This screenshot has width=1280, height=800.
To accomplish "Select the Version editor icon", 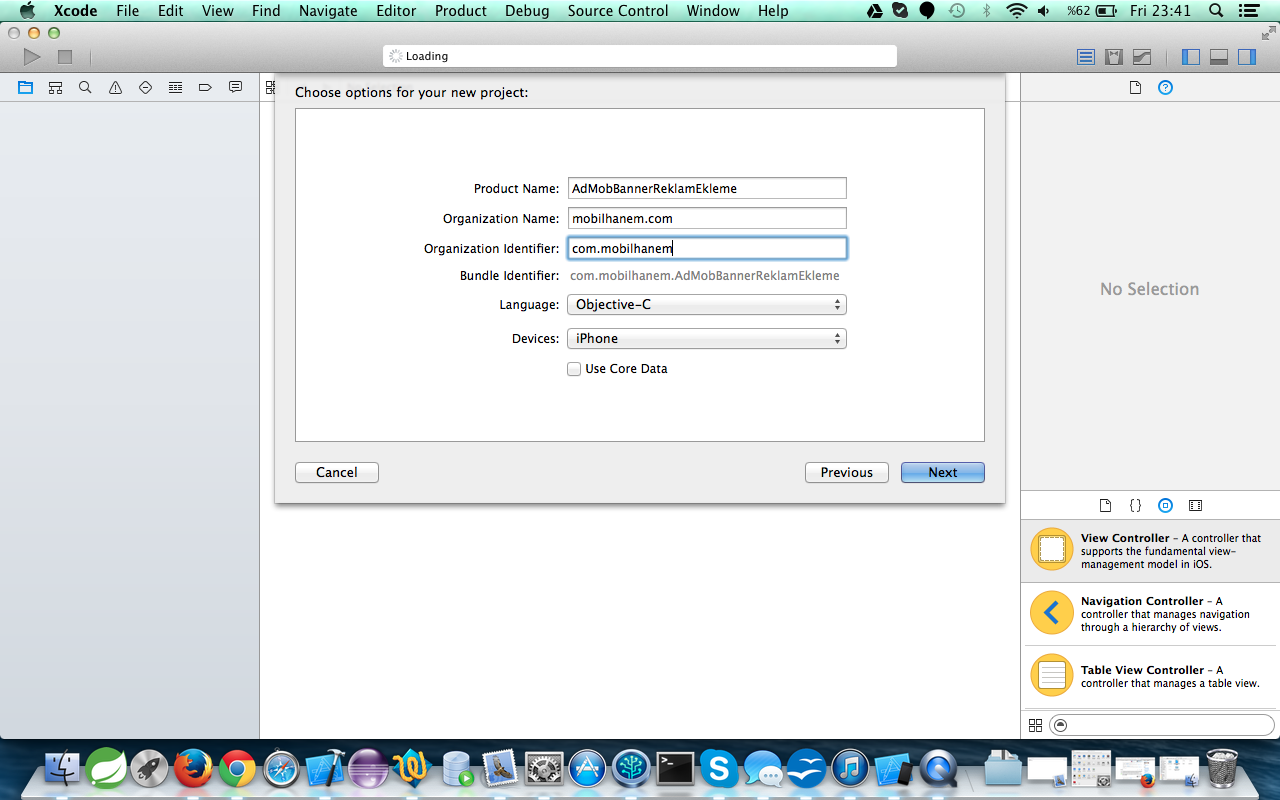I will pyautogui.click(x=1142, y=57).
